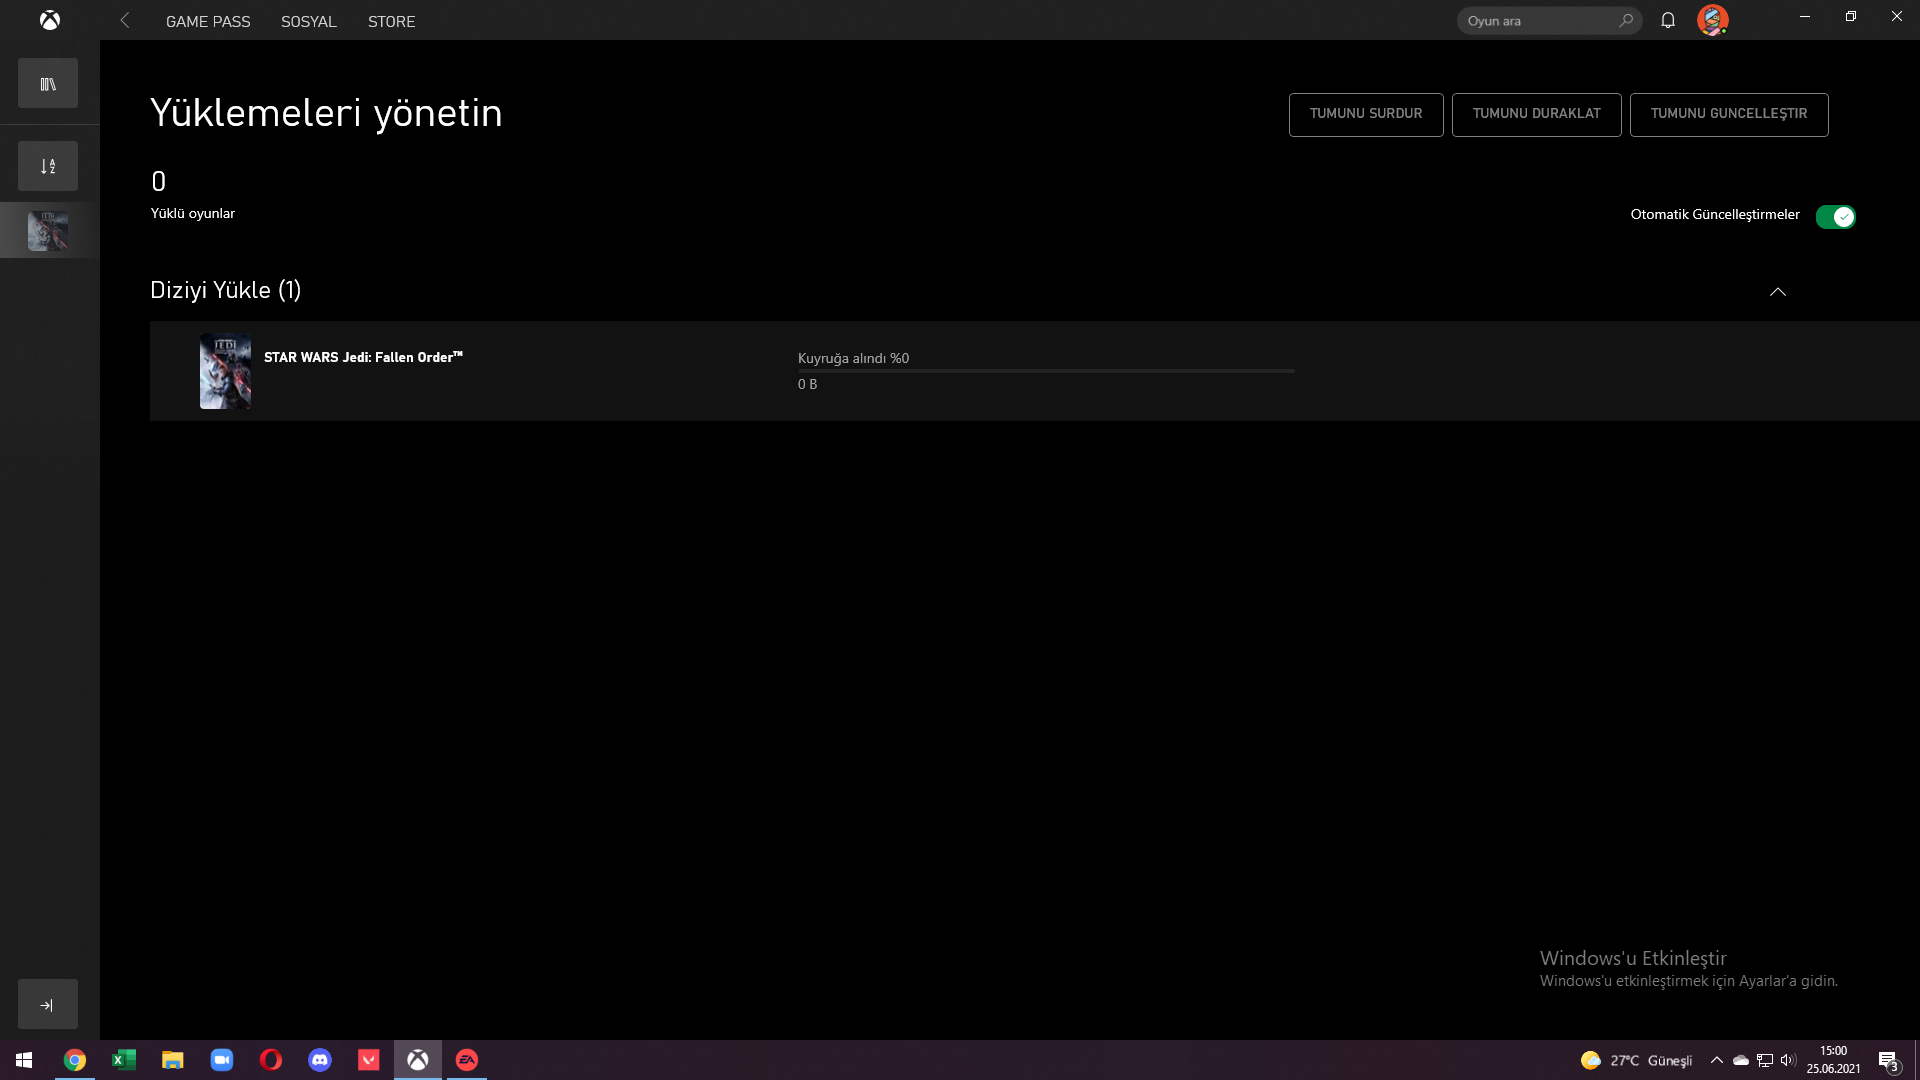Open the profile avatar menu

1712,20
